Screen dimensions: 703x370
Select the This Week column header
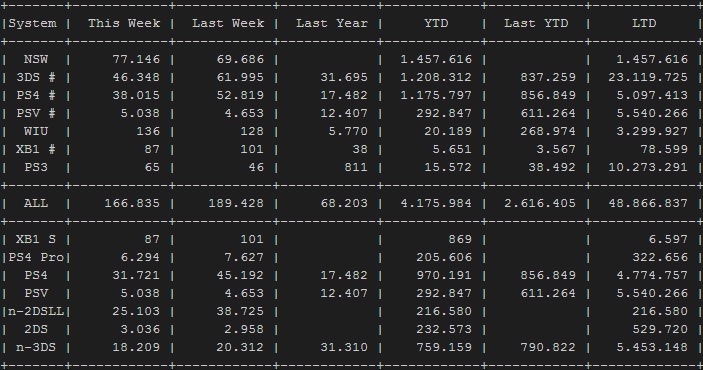(124, 23)
